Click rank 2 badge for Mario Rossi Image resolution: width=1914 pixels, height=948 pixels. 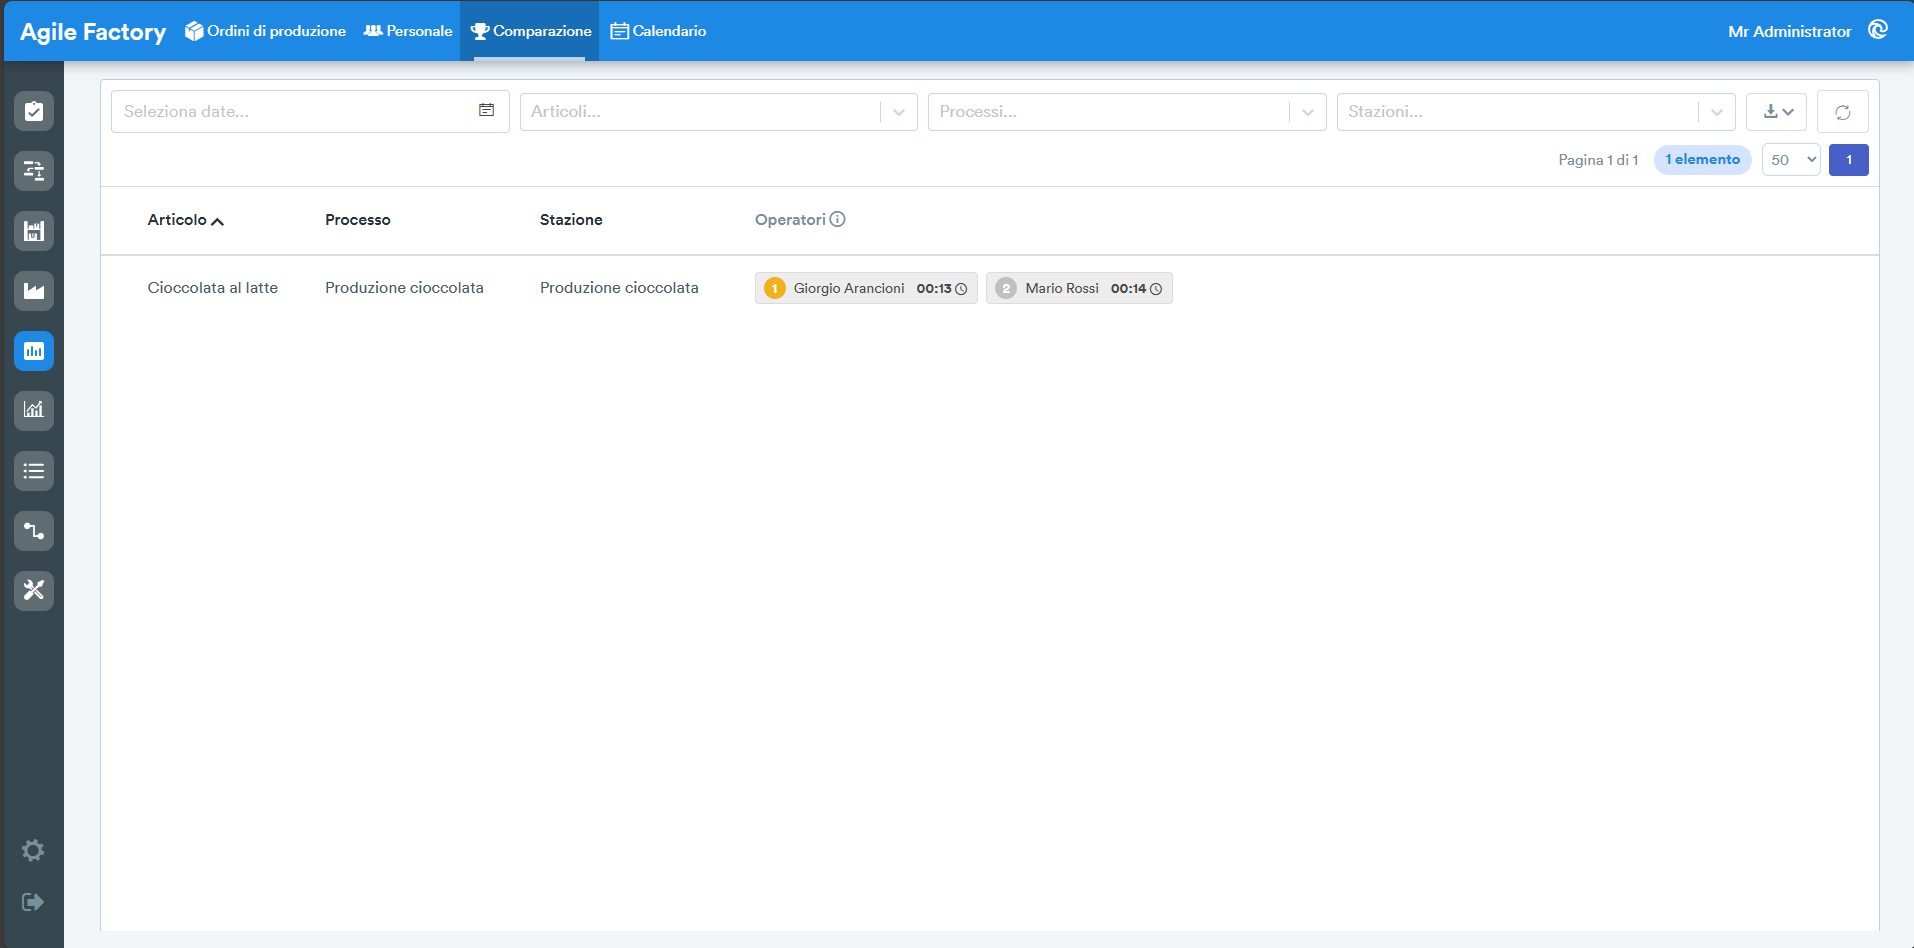pos(1006,288)
